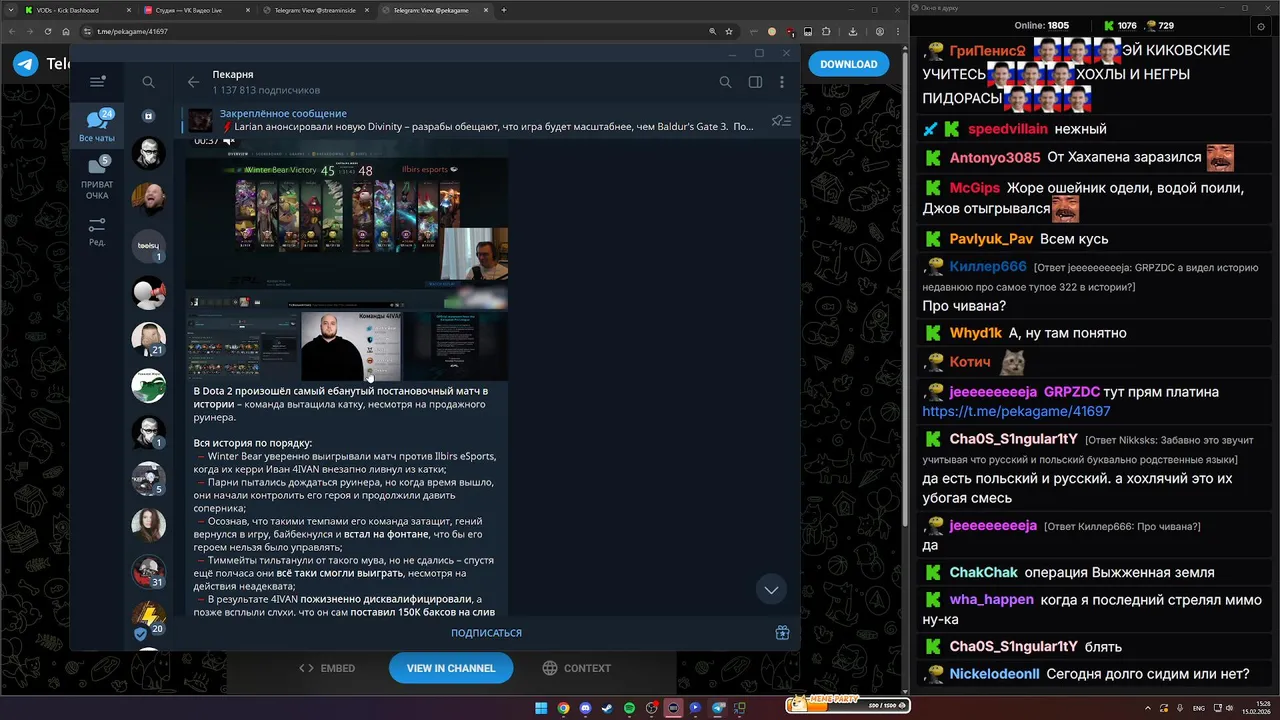Open the gift icon beside ПОДПИСАТЬСЯ
This screenshot has width=1280, height=720.
783,632
